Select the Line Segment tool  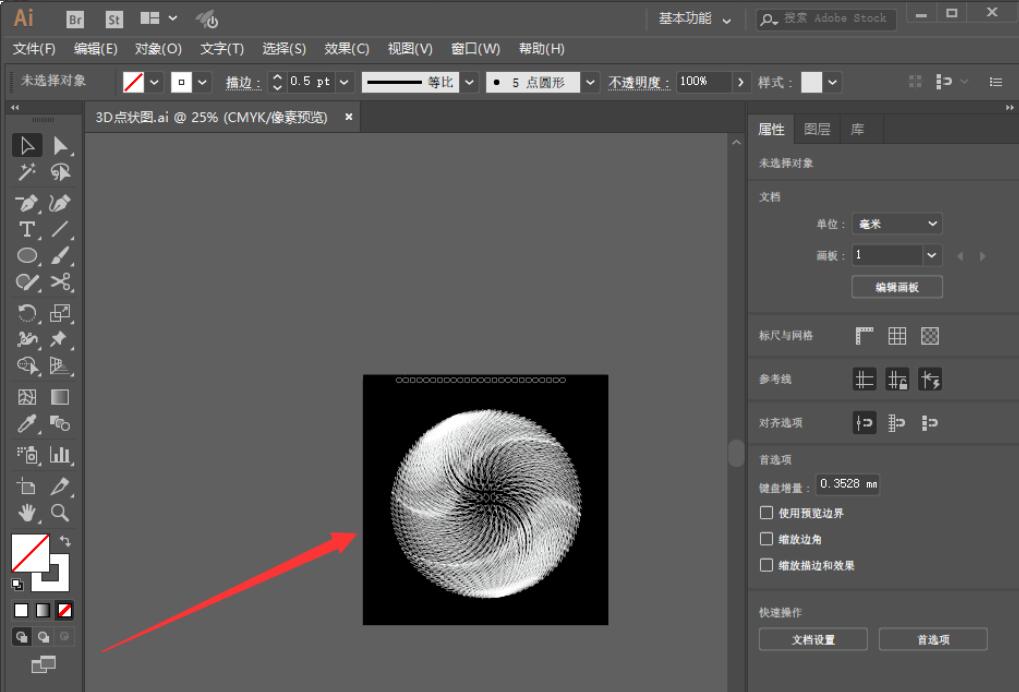[x=60, y=229]
